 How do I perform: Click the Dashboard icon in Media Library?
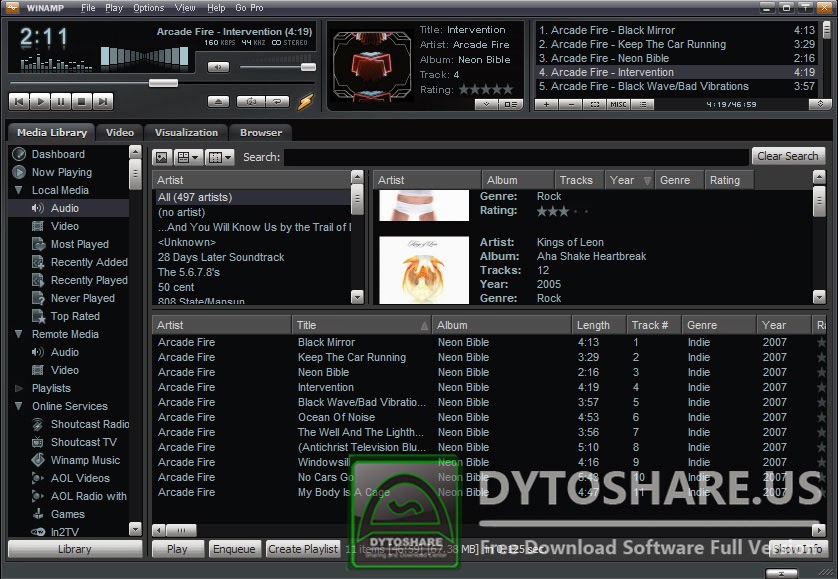coord(20,153)
